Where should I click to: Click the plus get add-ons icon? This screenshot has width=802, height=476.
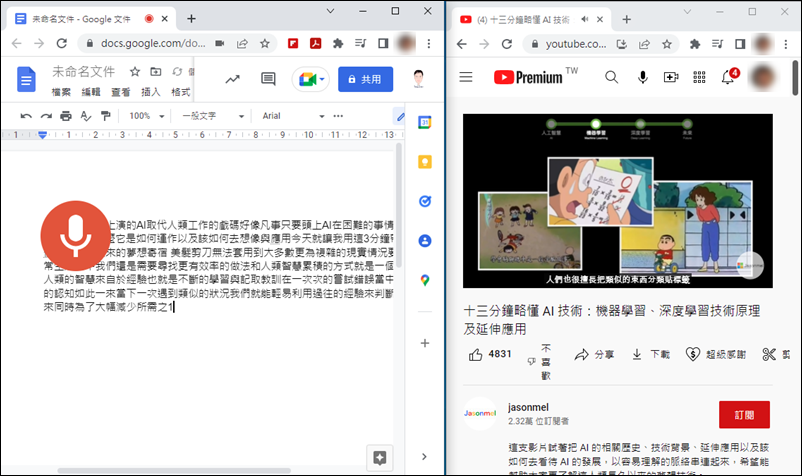pyautogui.click(x=425, y=343)
